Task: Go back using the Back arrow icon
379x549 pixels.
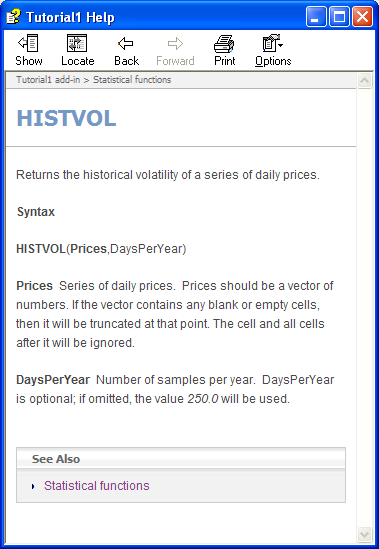Action: pos(126,43)
